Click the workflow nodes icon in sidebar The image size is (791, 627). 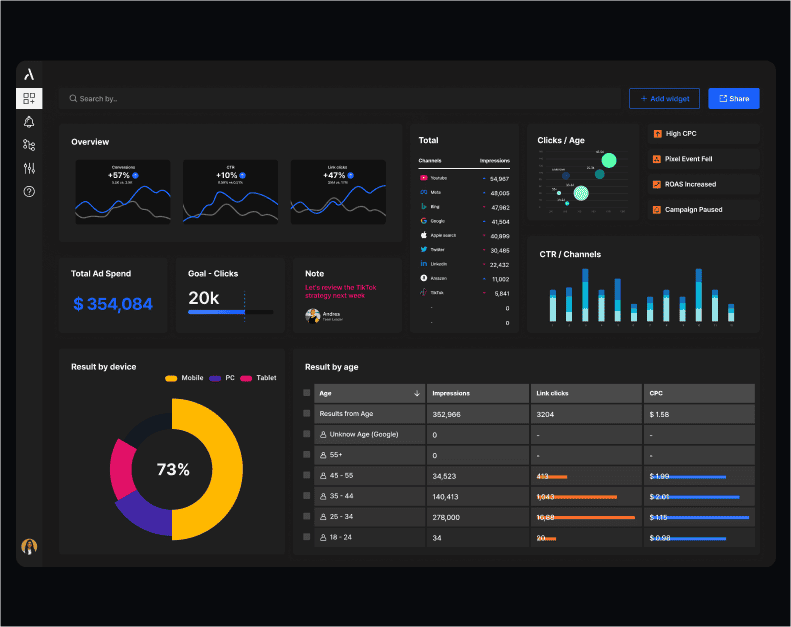point(29,145)
